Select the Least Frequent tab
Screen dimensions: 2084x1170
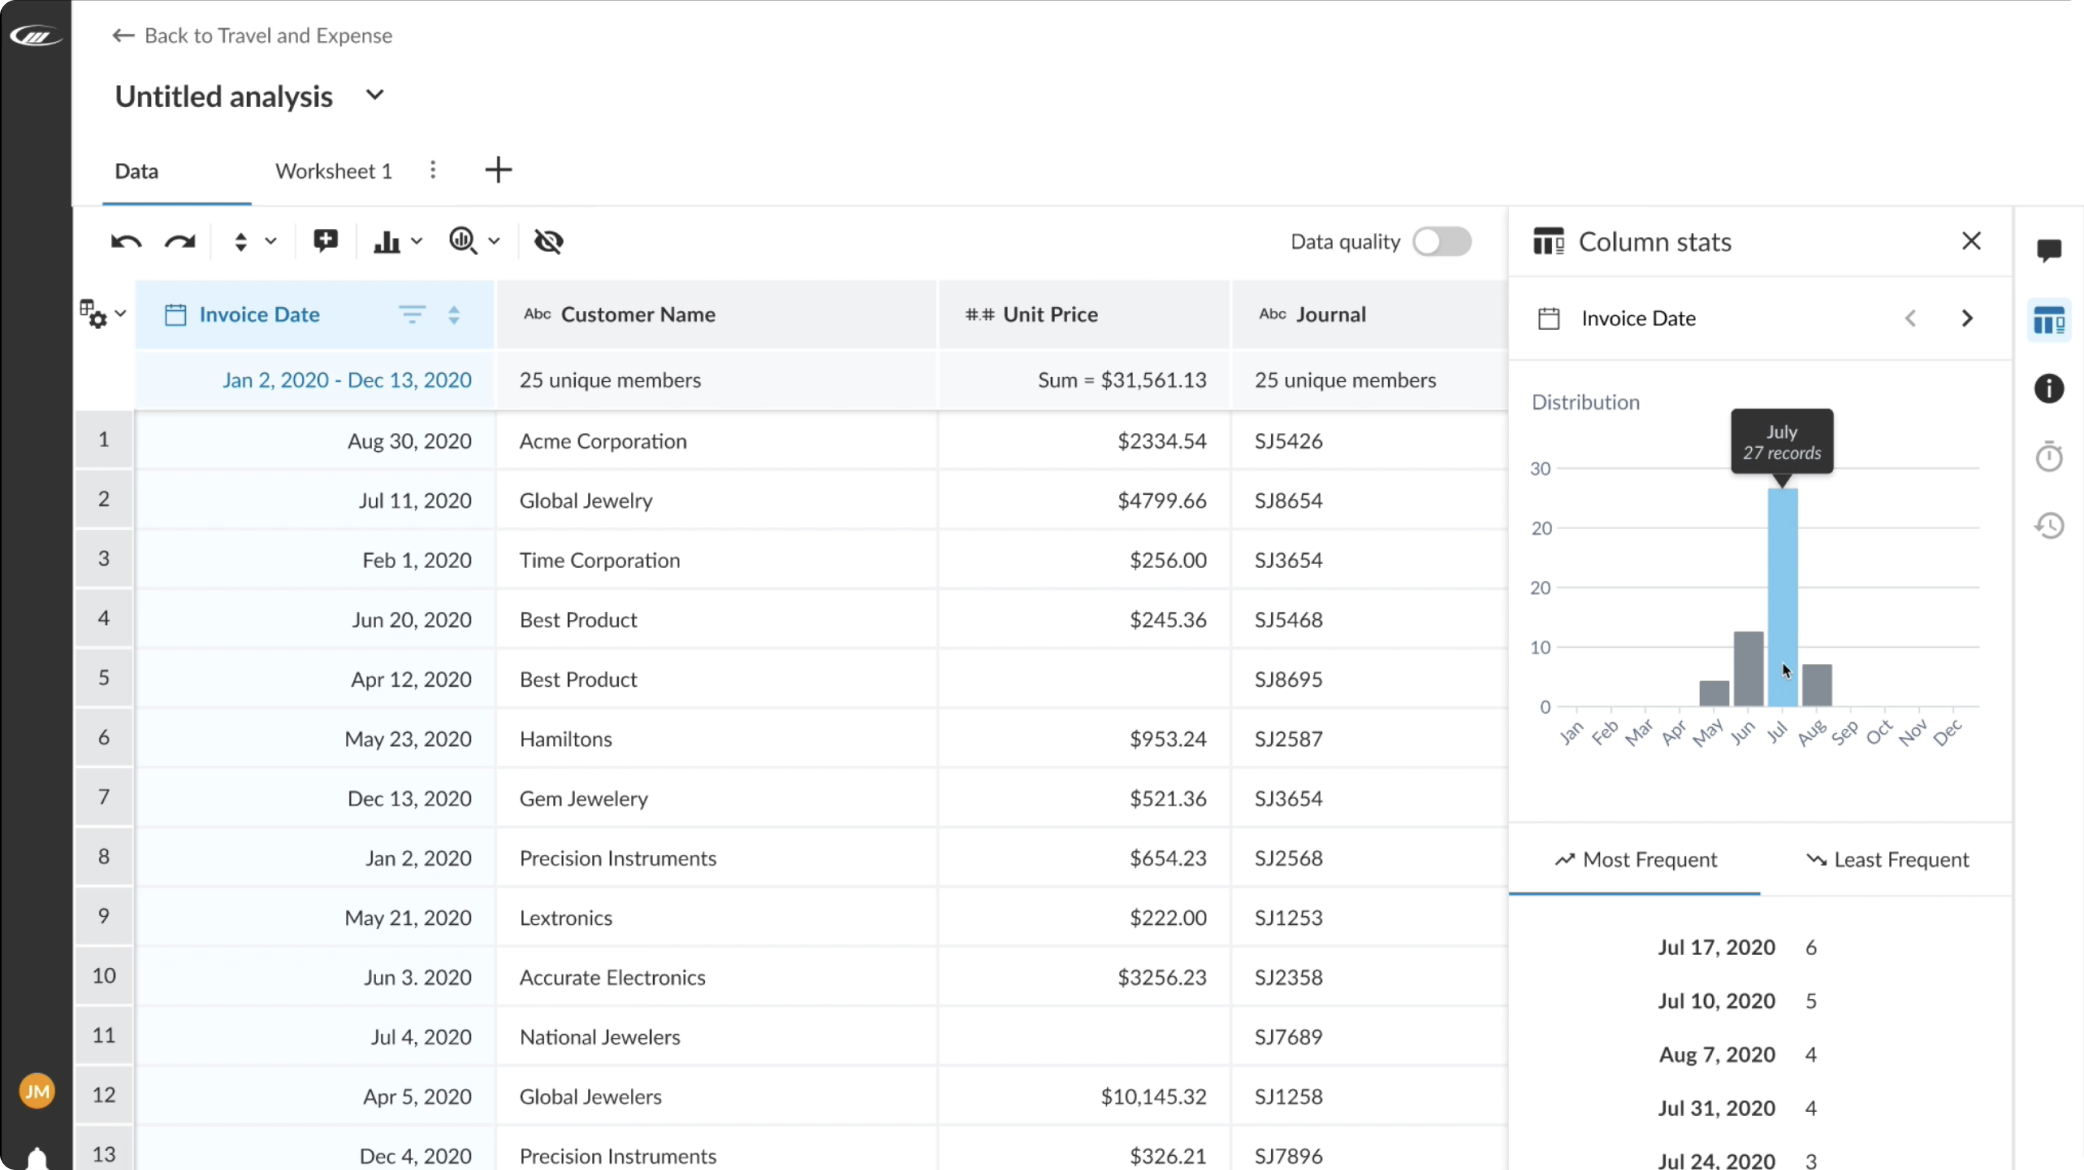tap(1887, 860)
